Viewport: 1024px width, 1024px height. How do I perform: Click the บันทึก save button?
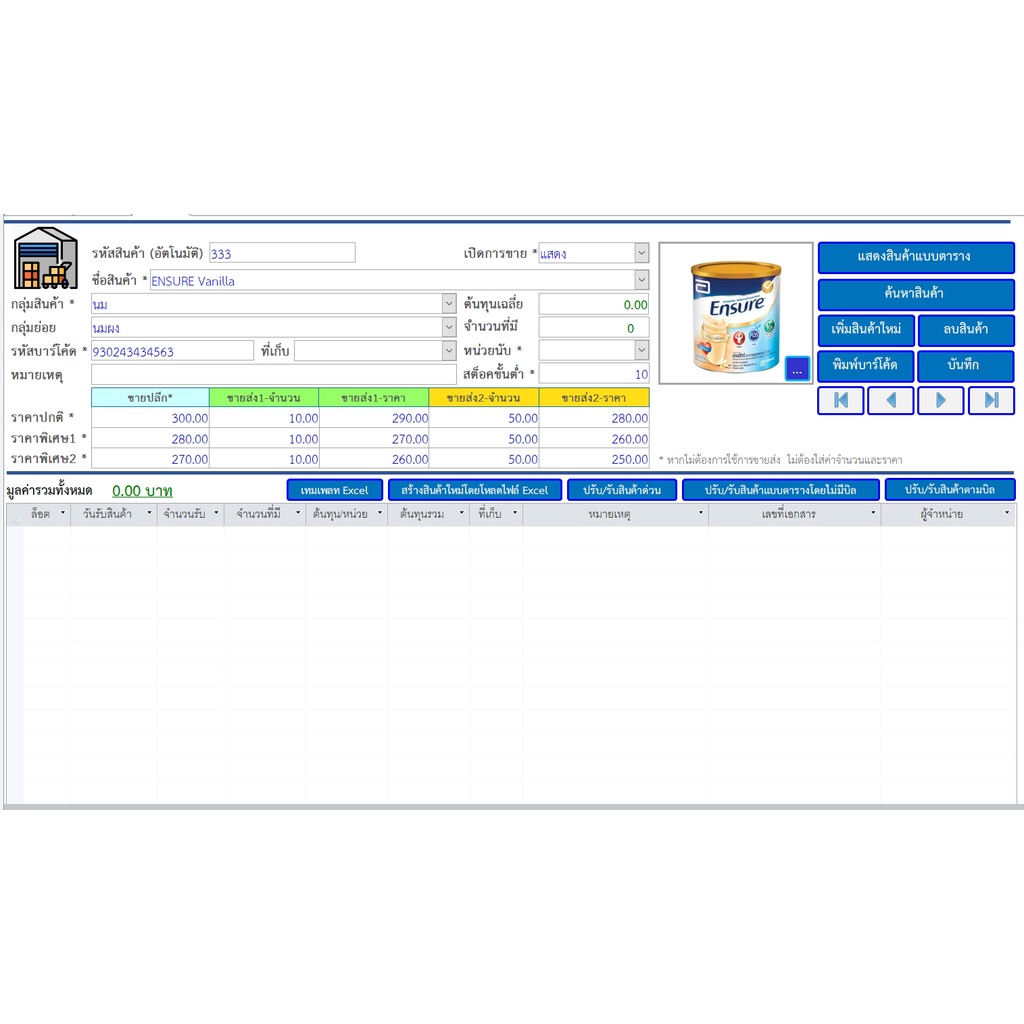pyautogui.click(x=965, y=366)
